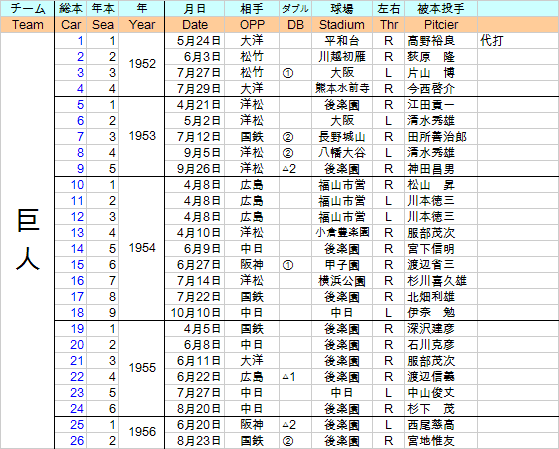Click pitcher name 今西啓介
559x449 pixels.
(431, 88)
